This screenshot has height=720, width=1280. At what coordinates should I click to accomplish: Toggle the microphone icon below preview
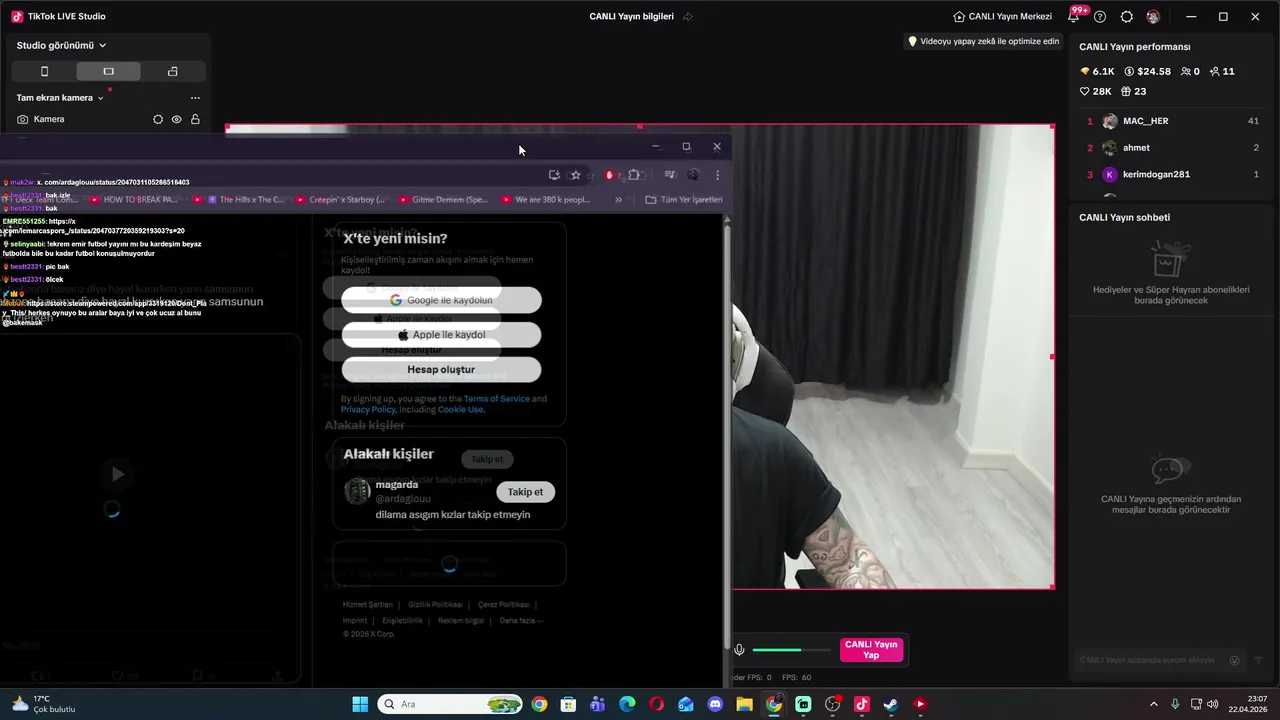tap(739, 650)
